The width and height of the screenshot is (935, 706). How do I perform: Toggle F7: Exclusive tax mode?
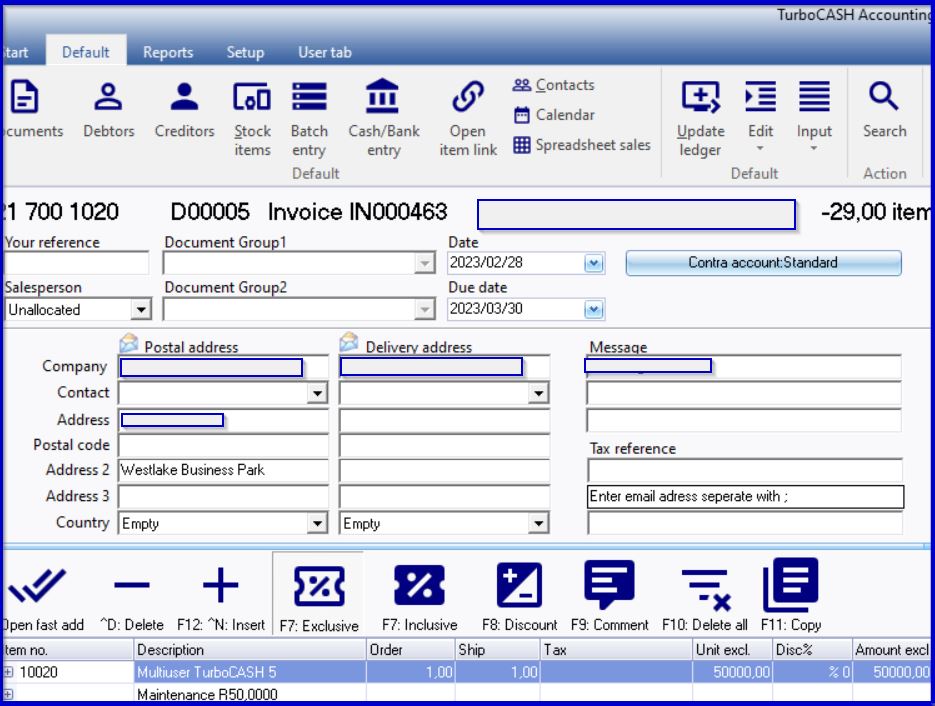tap(317, 595)
